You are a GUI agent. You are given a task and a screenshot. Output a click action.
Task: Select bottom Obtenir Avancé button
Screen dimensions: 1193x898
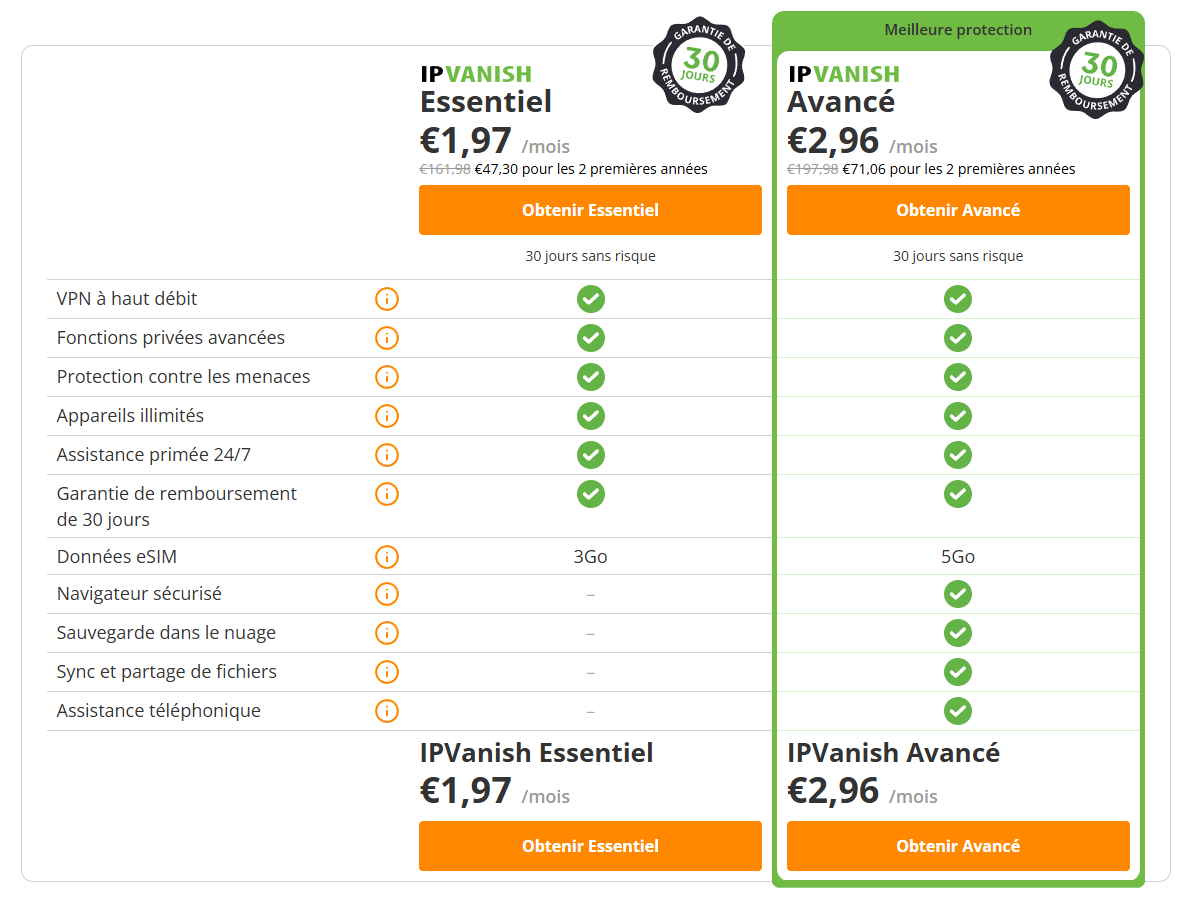[x=958, y=846]
